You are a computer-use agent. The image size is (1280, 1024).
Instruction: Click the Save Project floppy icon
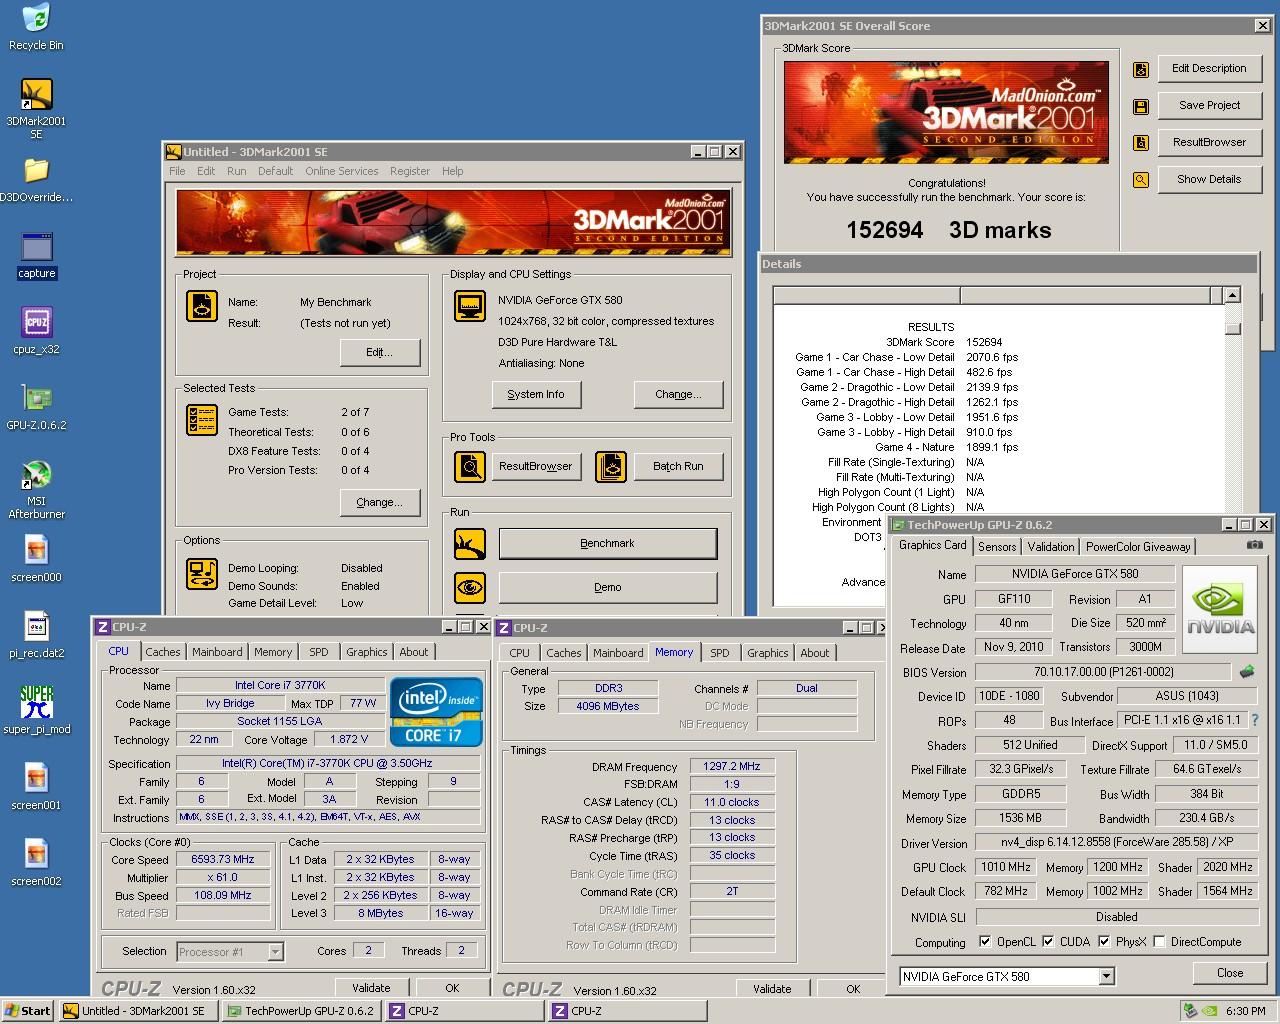1141,106
